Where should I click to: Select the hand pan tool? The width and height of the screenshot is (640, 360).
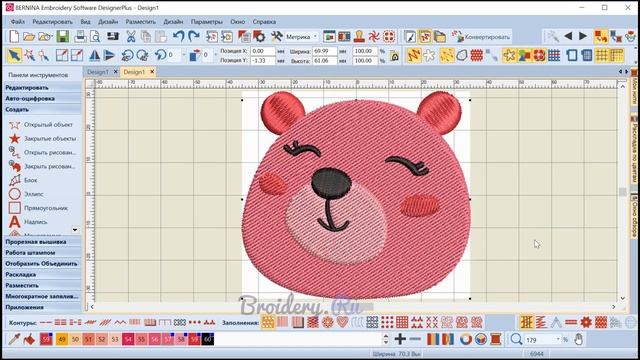(x=578, y=339)
